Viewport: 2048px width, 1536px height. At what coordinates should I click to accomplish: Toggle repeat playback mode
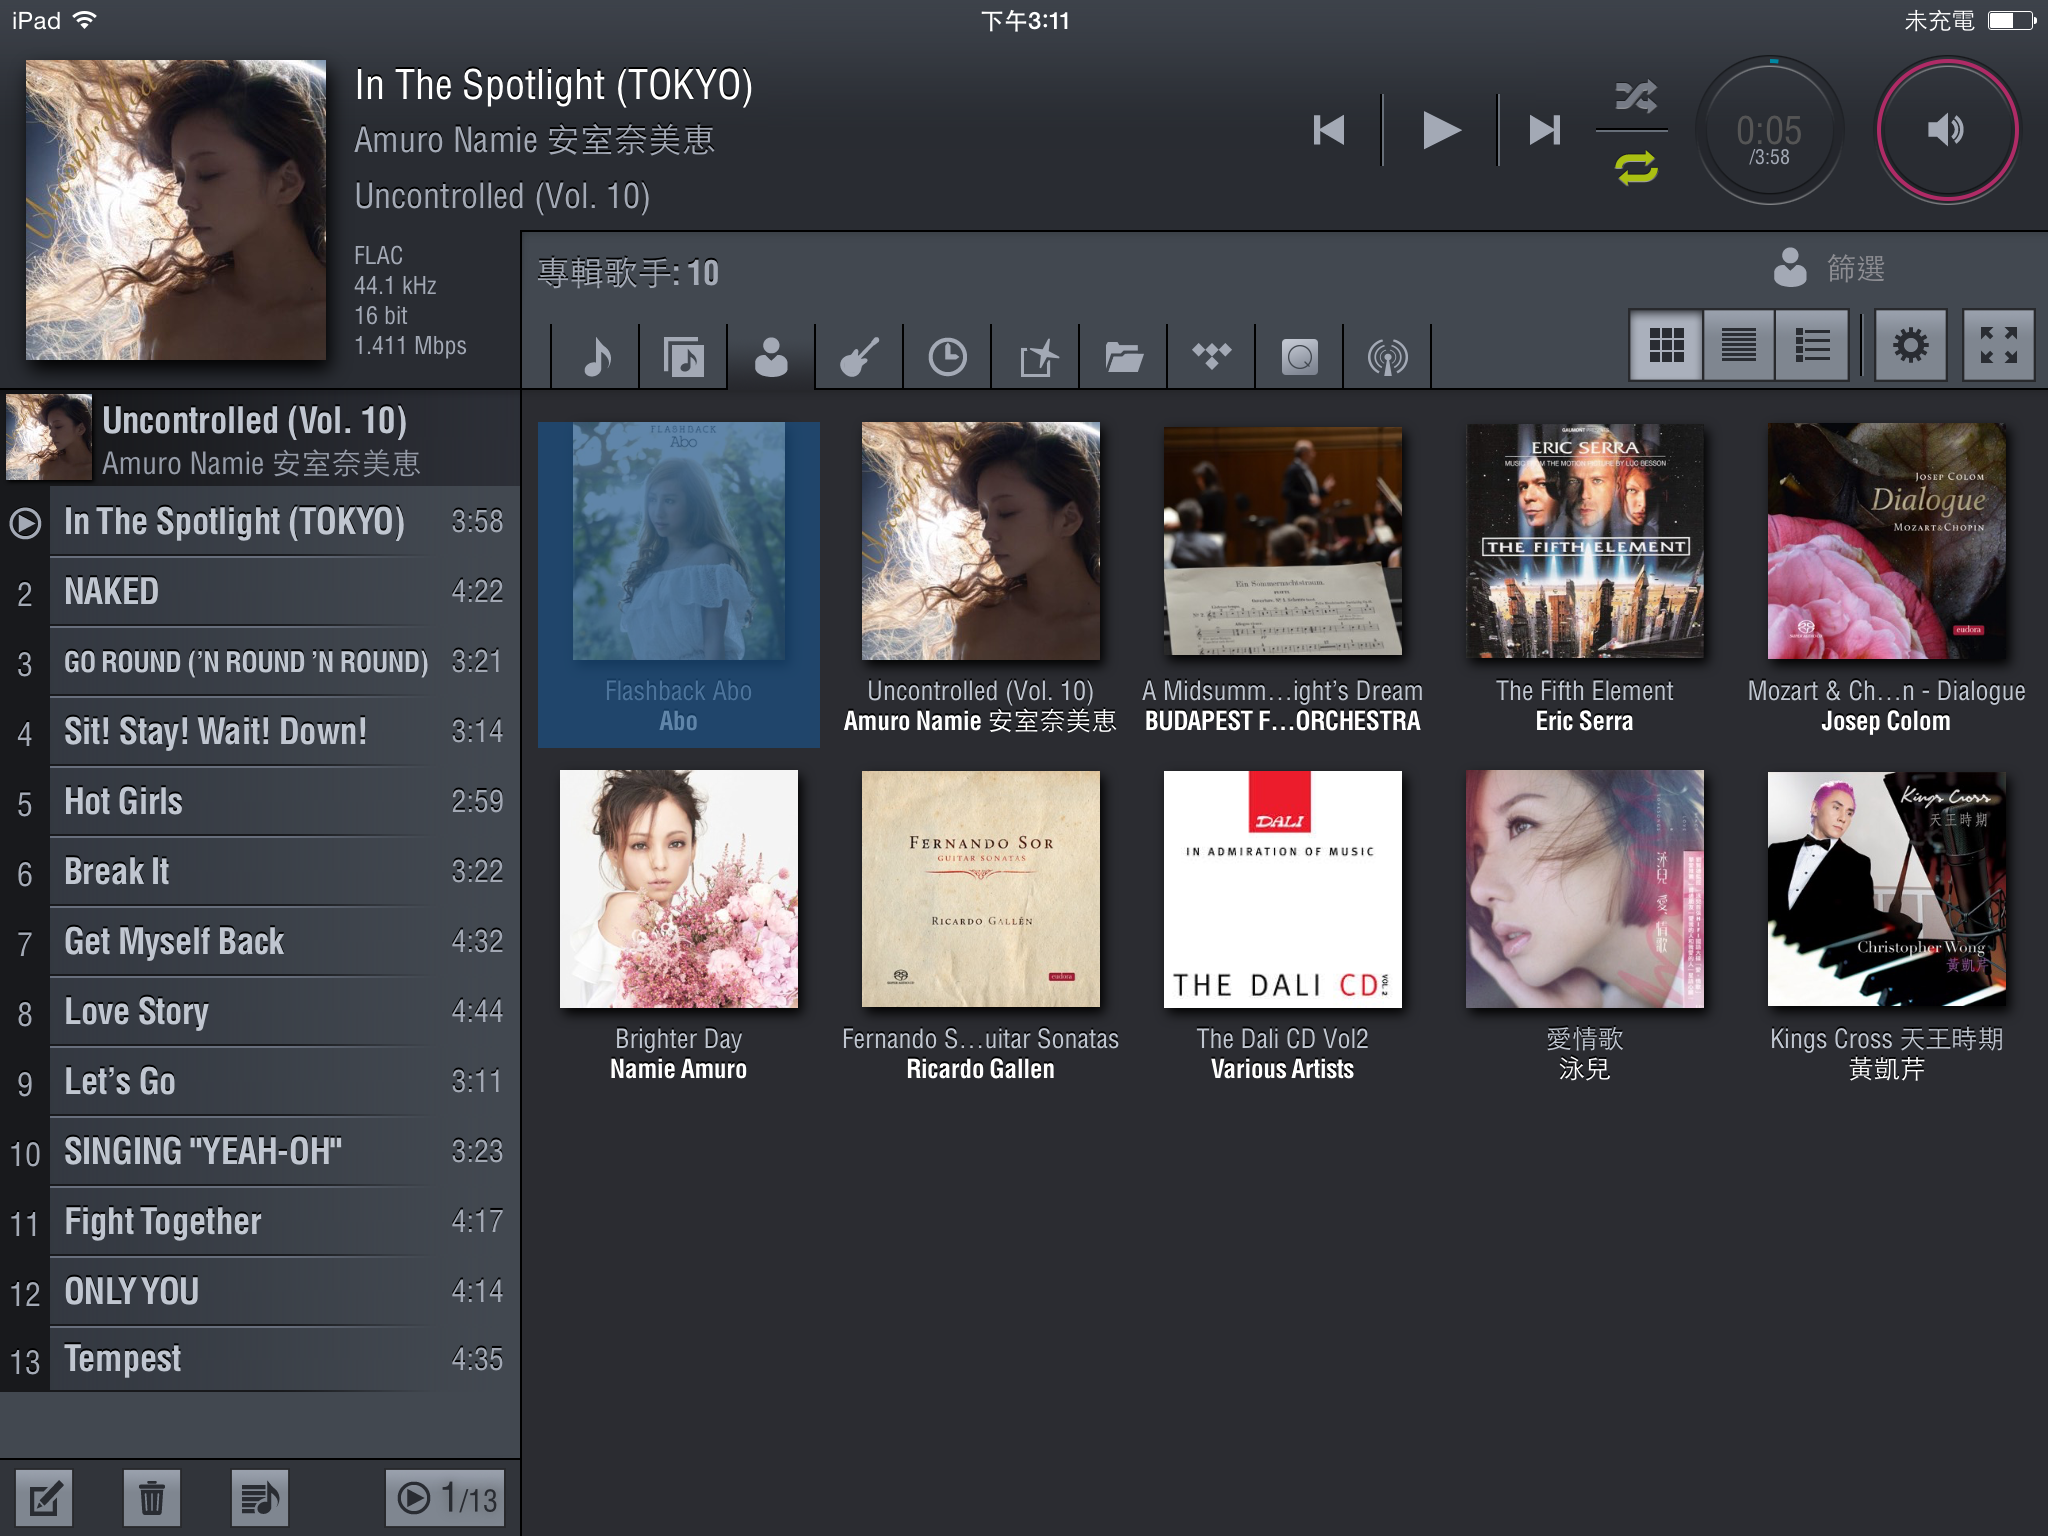[1636, 167]
